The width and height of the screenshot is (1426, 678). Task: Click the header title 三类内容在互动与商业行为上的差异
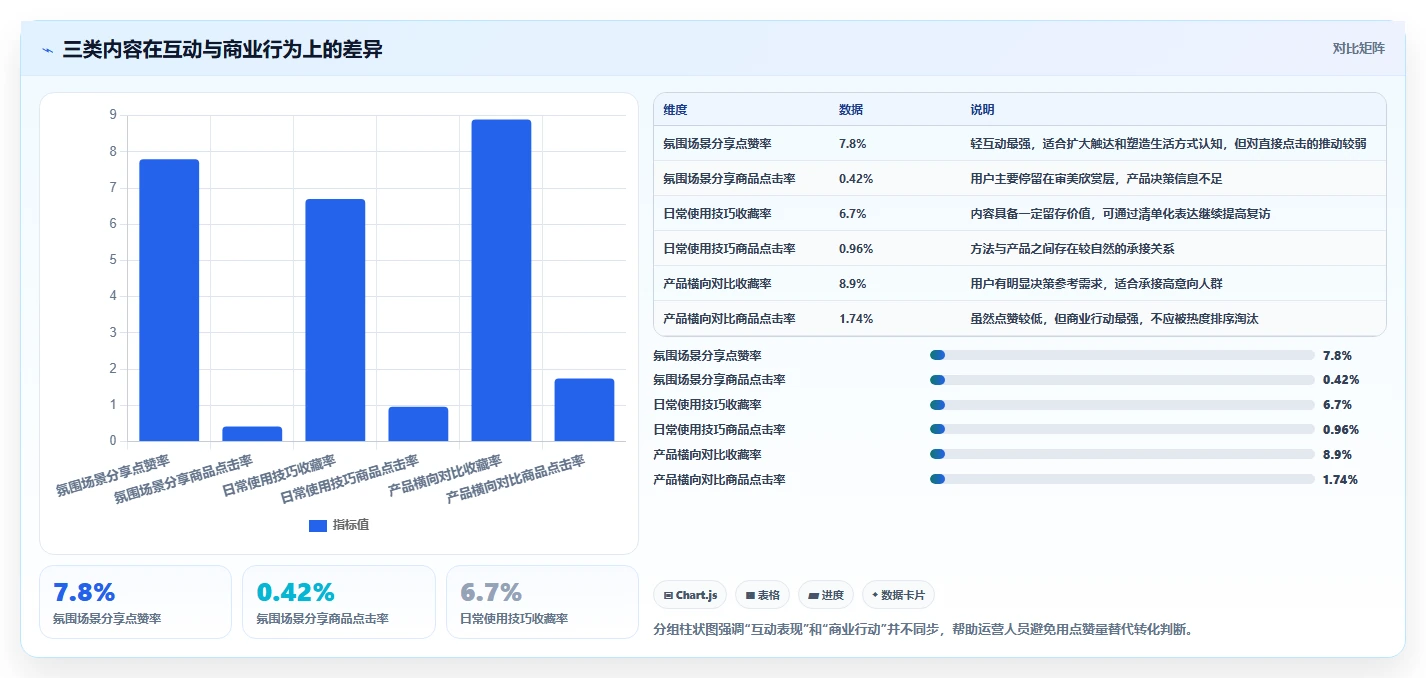222,50
